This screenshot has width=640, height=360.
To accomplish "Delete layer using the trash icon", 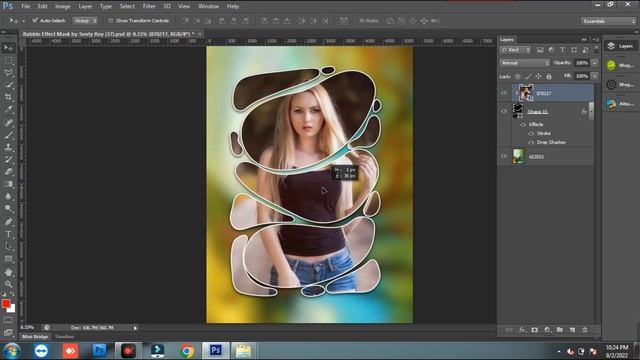I will coord(584,330).
